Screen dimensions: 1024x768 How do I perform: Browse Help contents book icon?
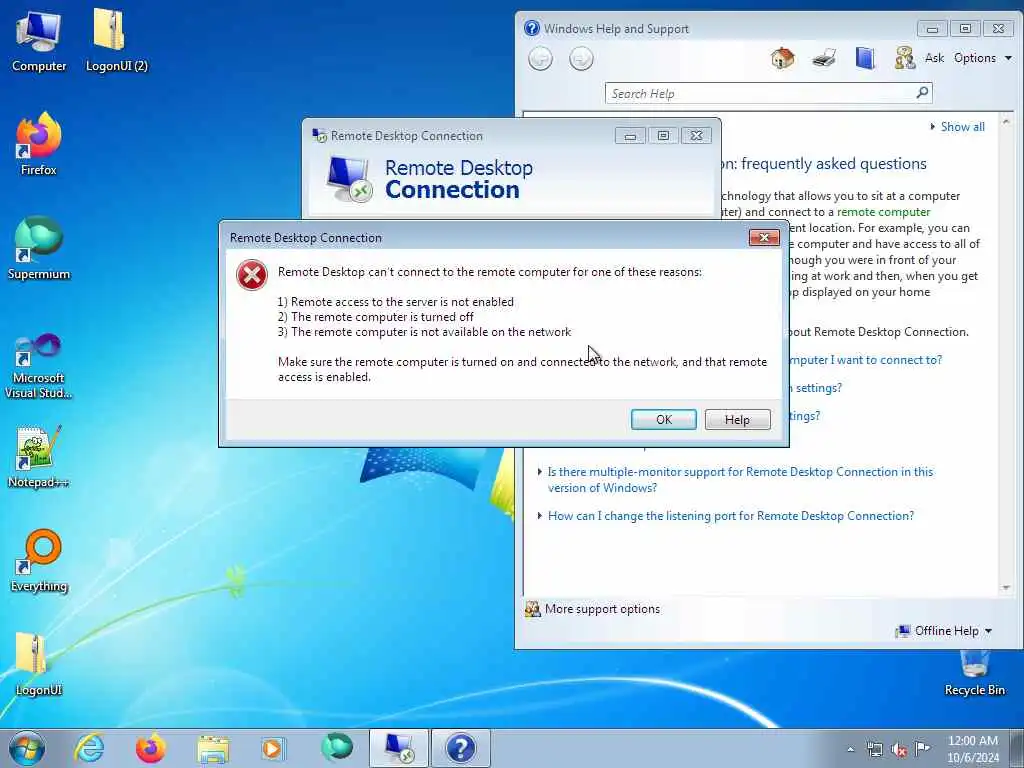865,58
